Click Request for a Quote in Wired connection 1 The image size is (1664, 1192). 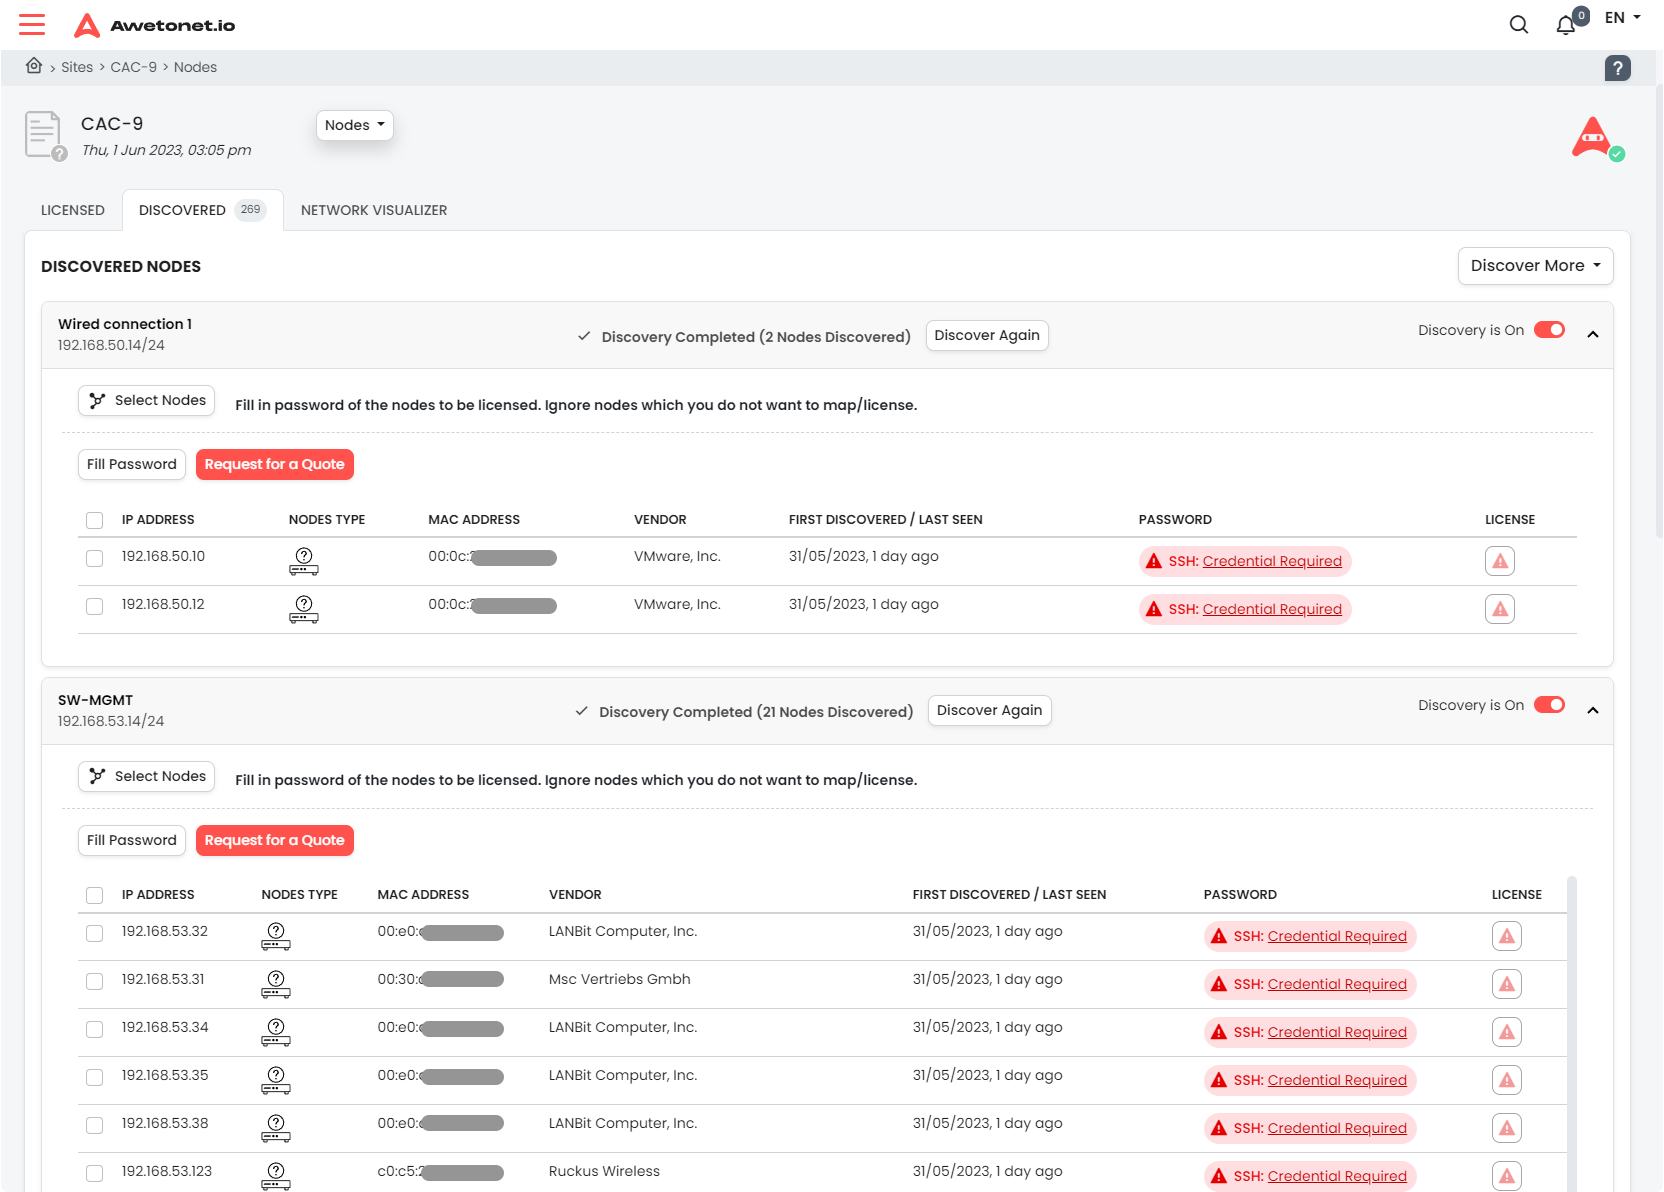(x=275, y=464)
